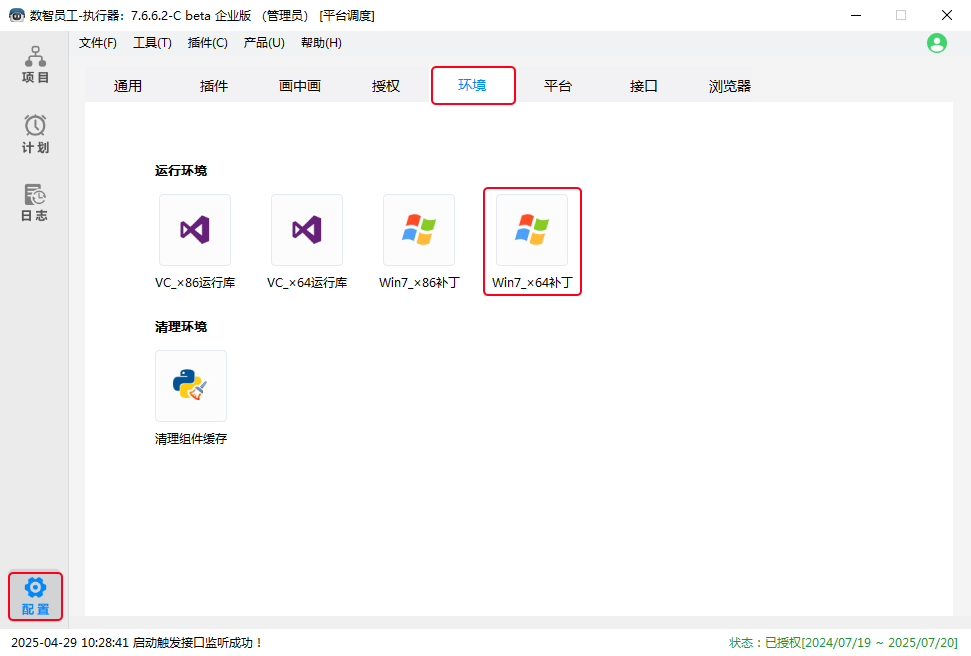Open the 工具(T) menu
The height and width of the screenshot is (656, 971).
click(x=152, y=43)
